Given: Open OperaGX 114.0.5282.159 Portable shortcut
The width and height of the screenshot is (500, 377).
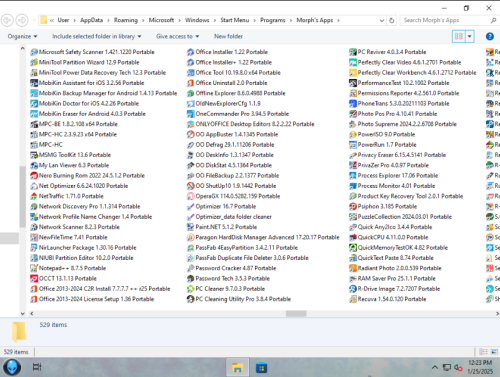Looking at the screenshot, I should coord(233,196).
